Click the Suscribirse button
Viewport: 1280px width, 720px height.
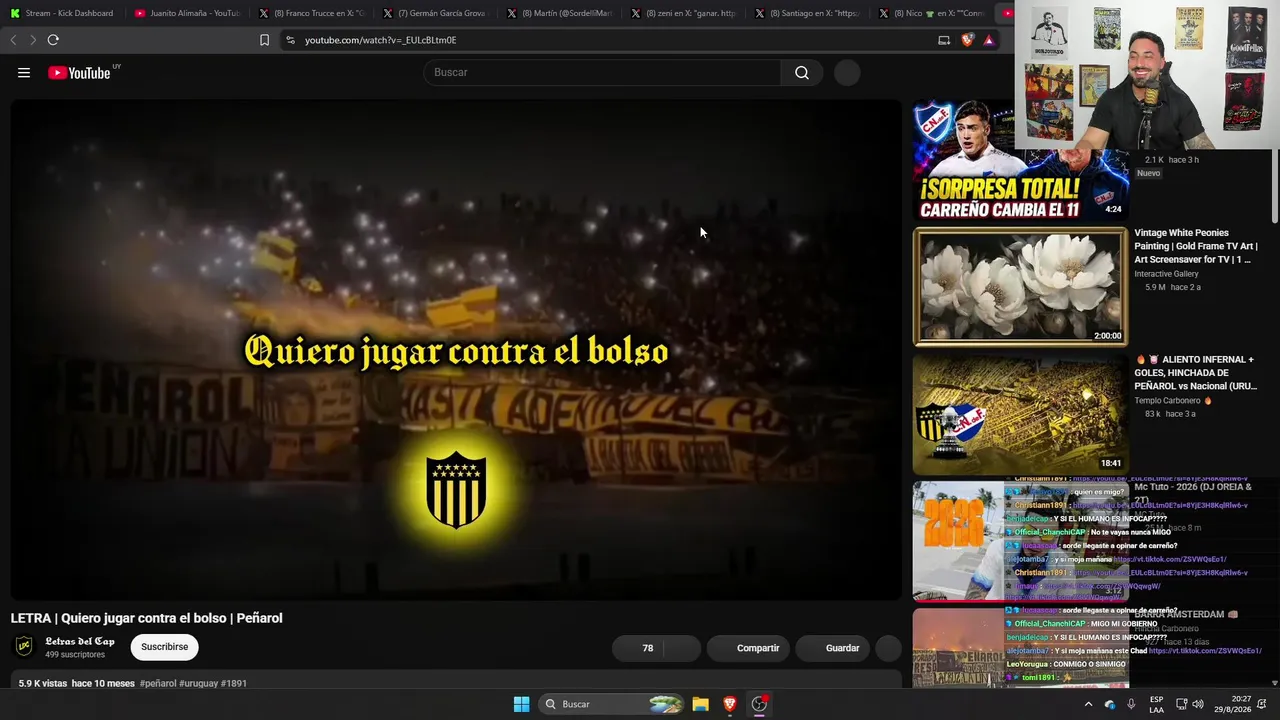click(164, 647)
